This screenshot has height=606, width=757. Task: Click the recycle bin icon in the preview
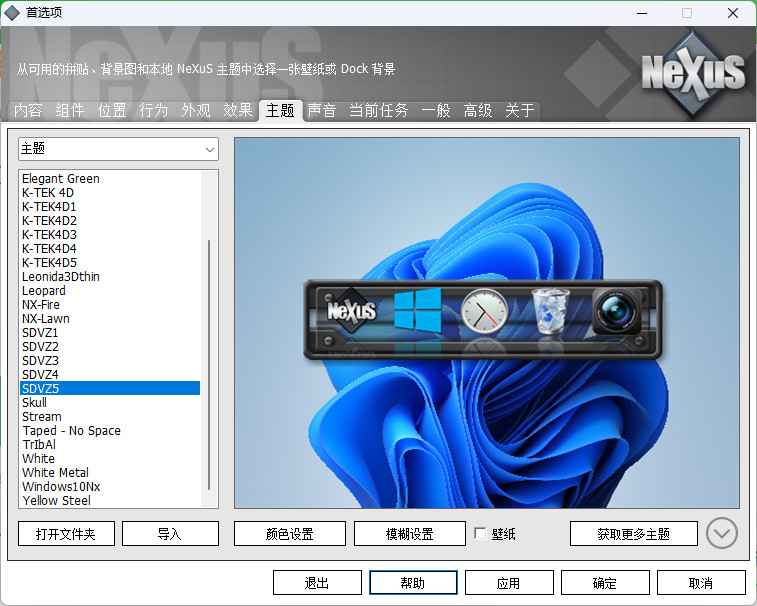point(550,311)
